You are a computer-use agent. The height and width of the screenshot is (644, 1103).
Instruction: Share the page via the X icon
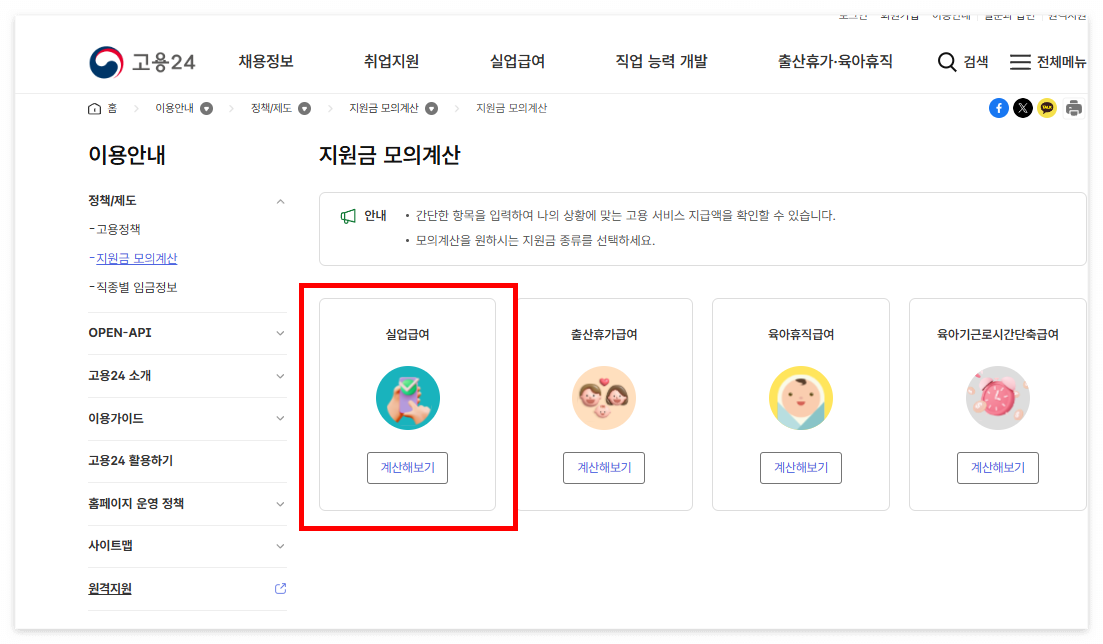[x=1022, y=107]
